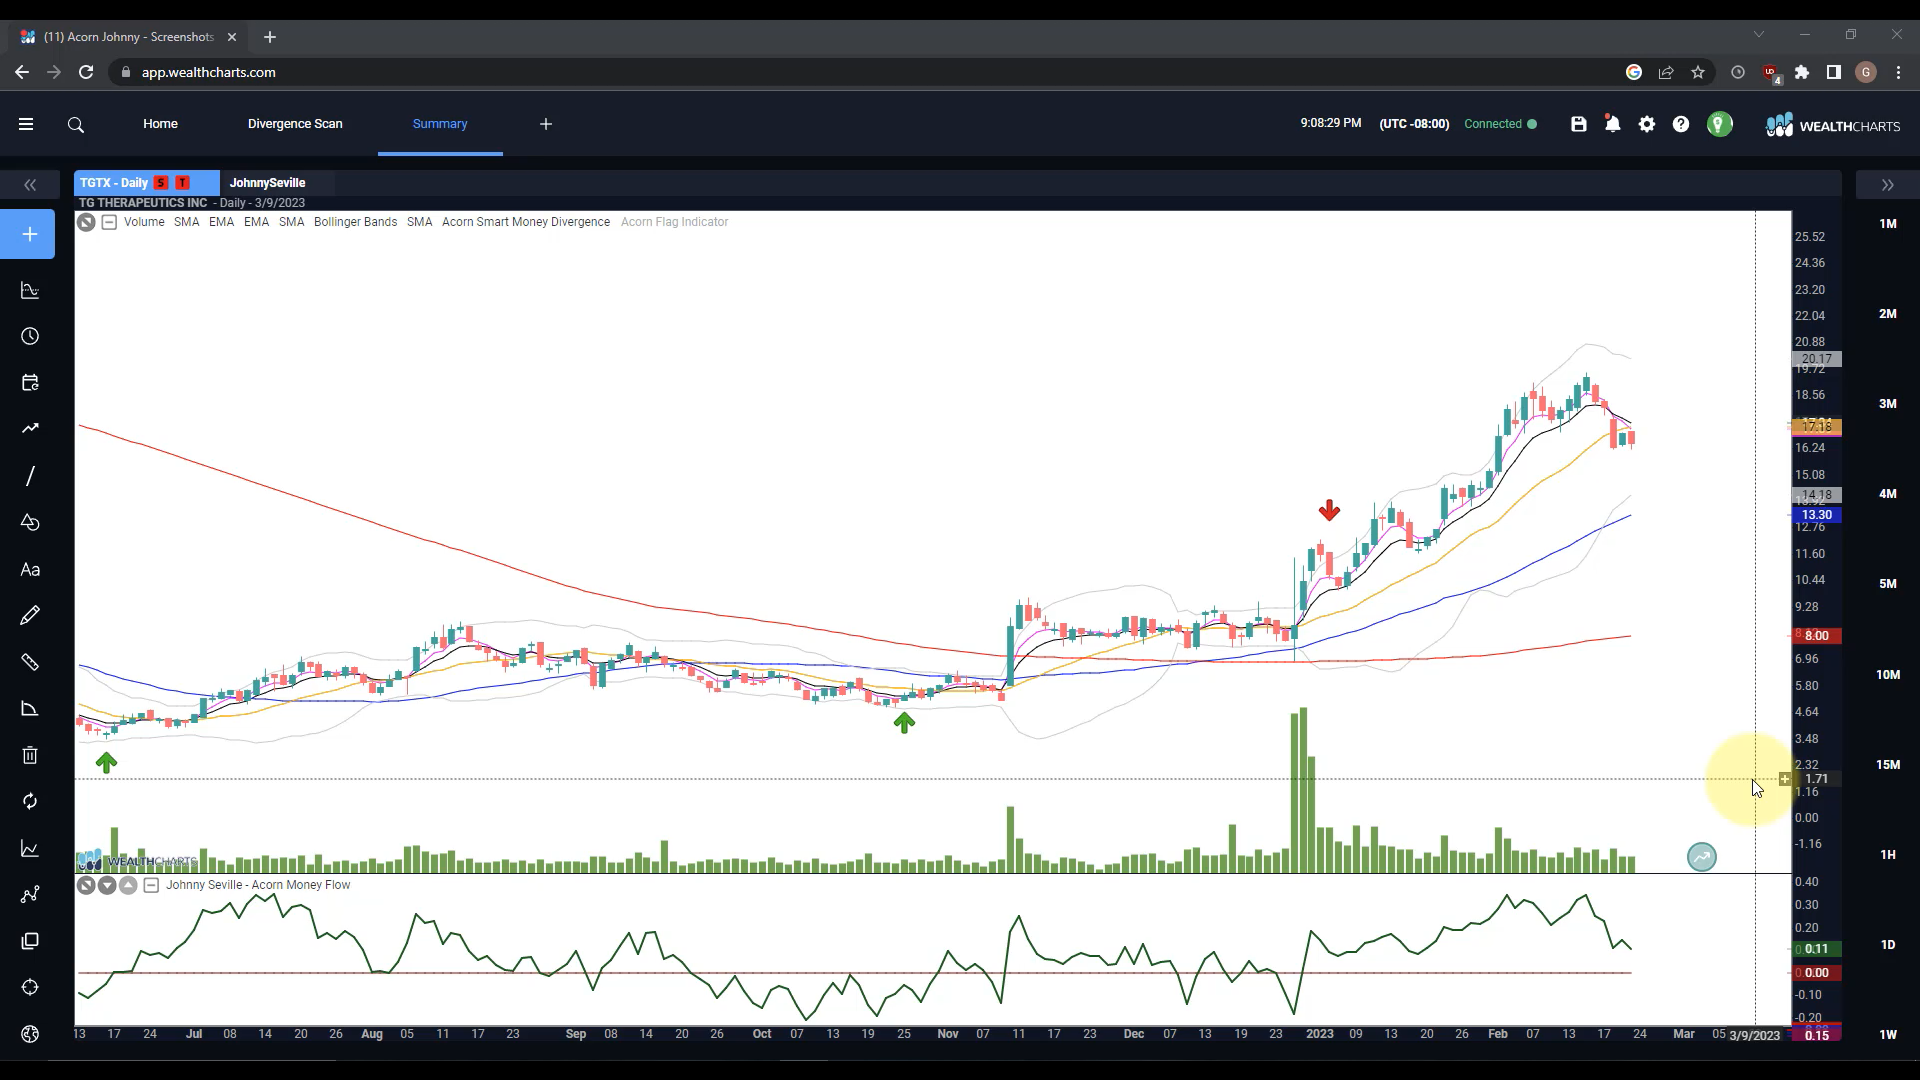The height and width of the screenshot is (1080, 1920).
Task: Select the trend indicator tool
Action: 30,428
